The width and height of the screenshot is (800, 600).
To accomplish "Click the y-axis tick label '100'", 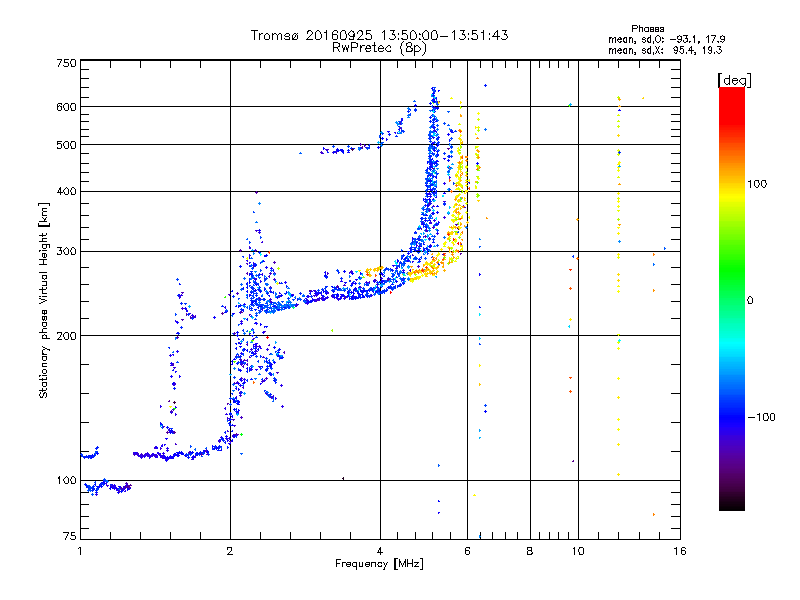I will (x=66, y=480).
